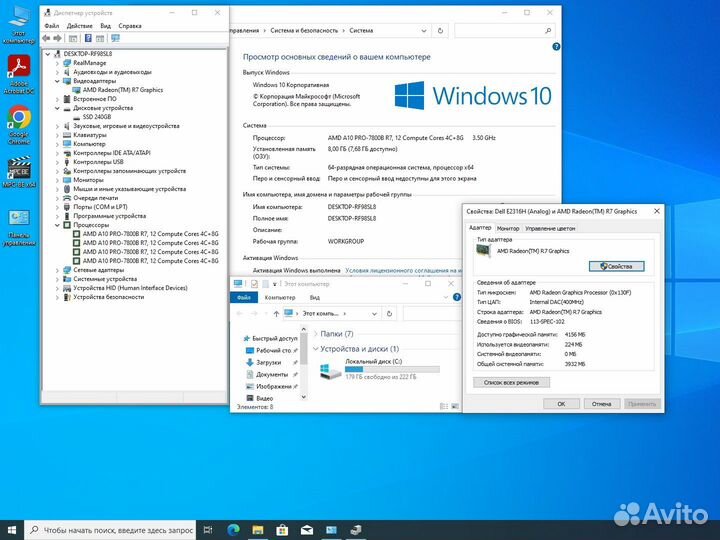Click the forward arrow in Device Manager toolbar
The image size is (720, 540).
pos(57,38)
